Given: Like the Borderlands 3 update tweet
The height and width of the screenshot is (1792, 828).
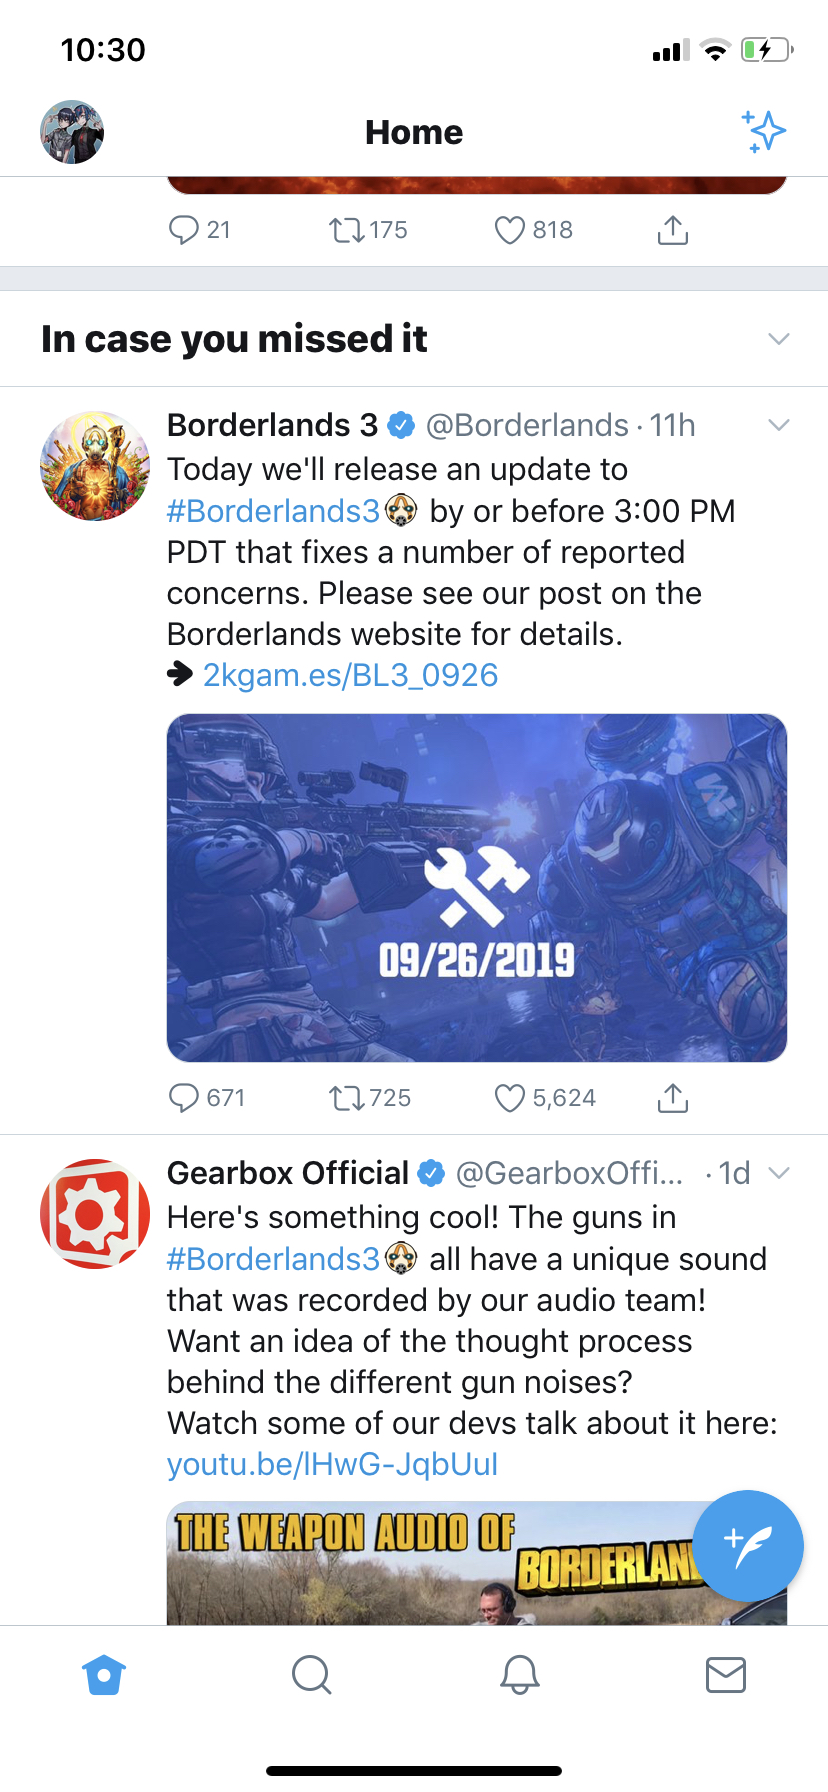Looking at the screenshot, I should pyautogui.click(x=510, y=1098).
